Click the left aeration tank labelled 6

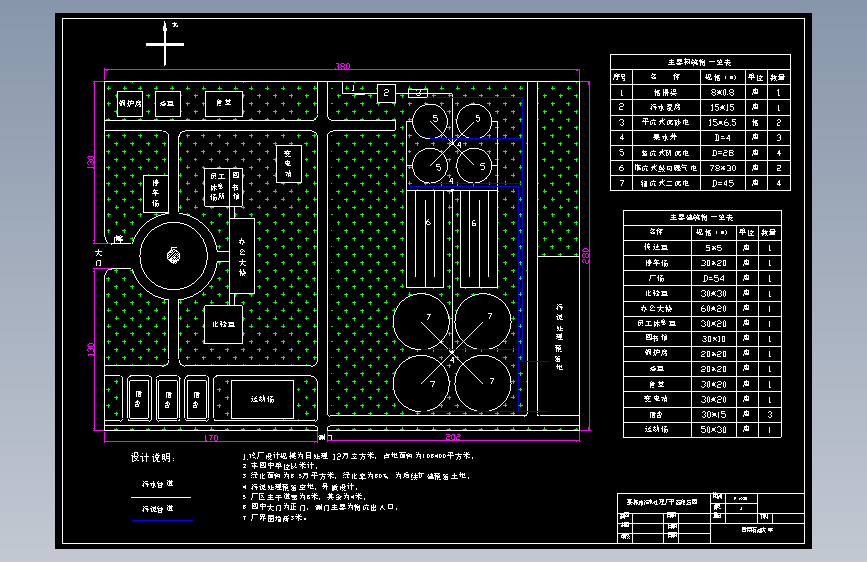[x=425, y=239]
